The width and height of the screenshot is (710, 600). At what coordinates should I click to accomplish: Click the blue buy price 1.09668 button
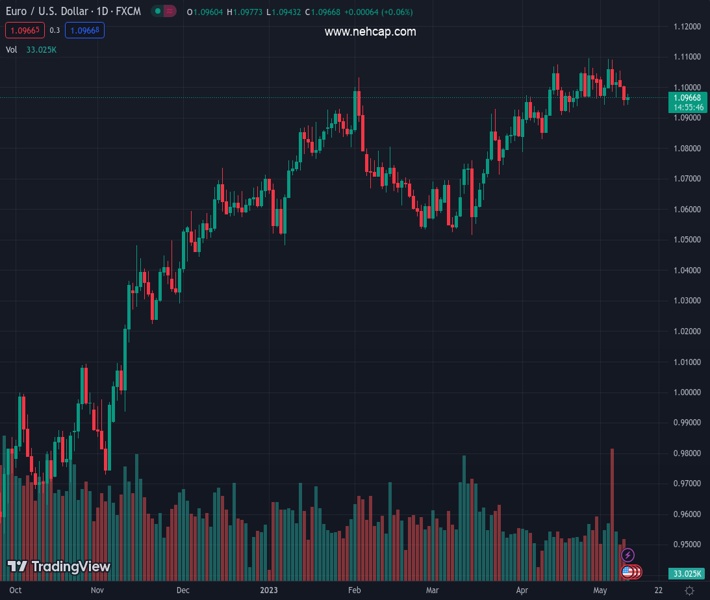point(85,30)
